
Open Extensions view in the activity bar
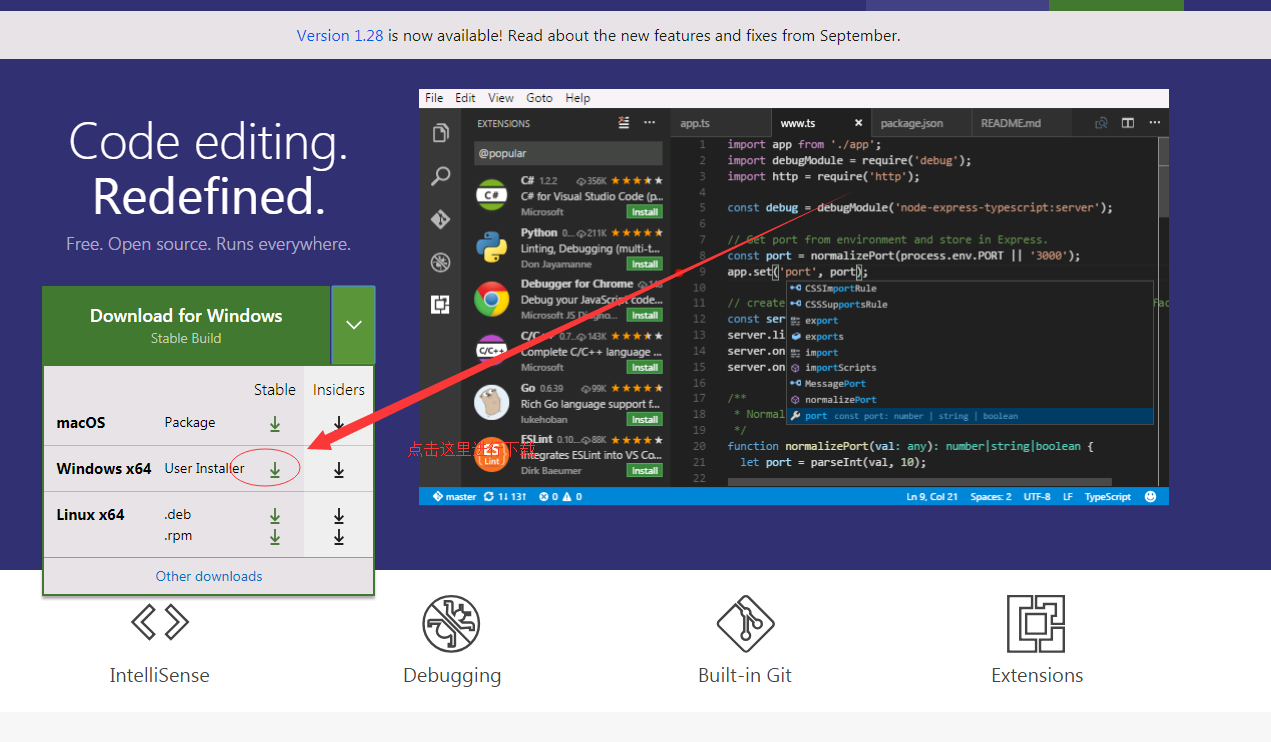440,305
